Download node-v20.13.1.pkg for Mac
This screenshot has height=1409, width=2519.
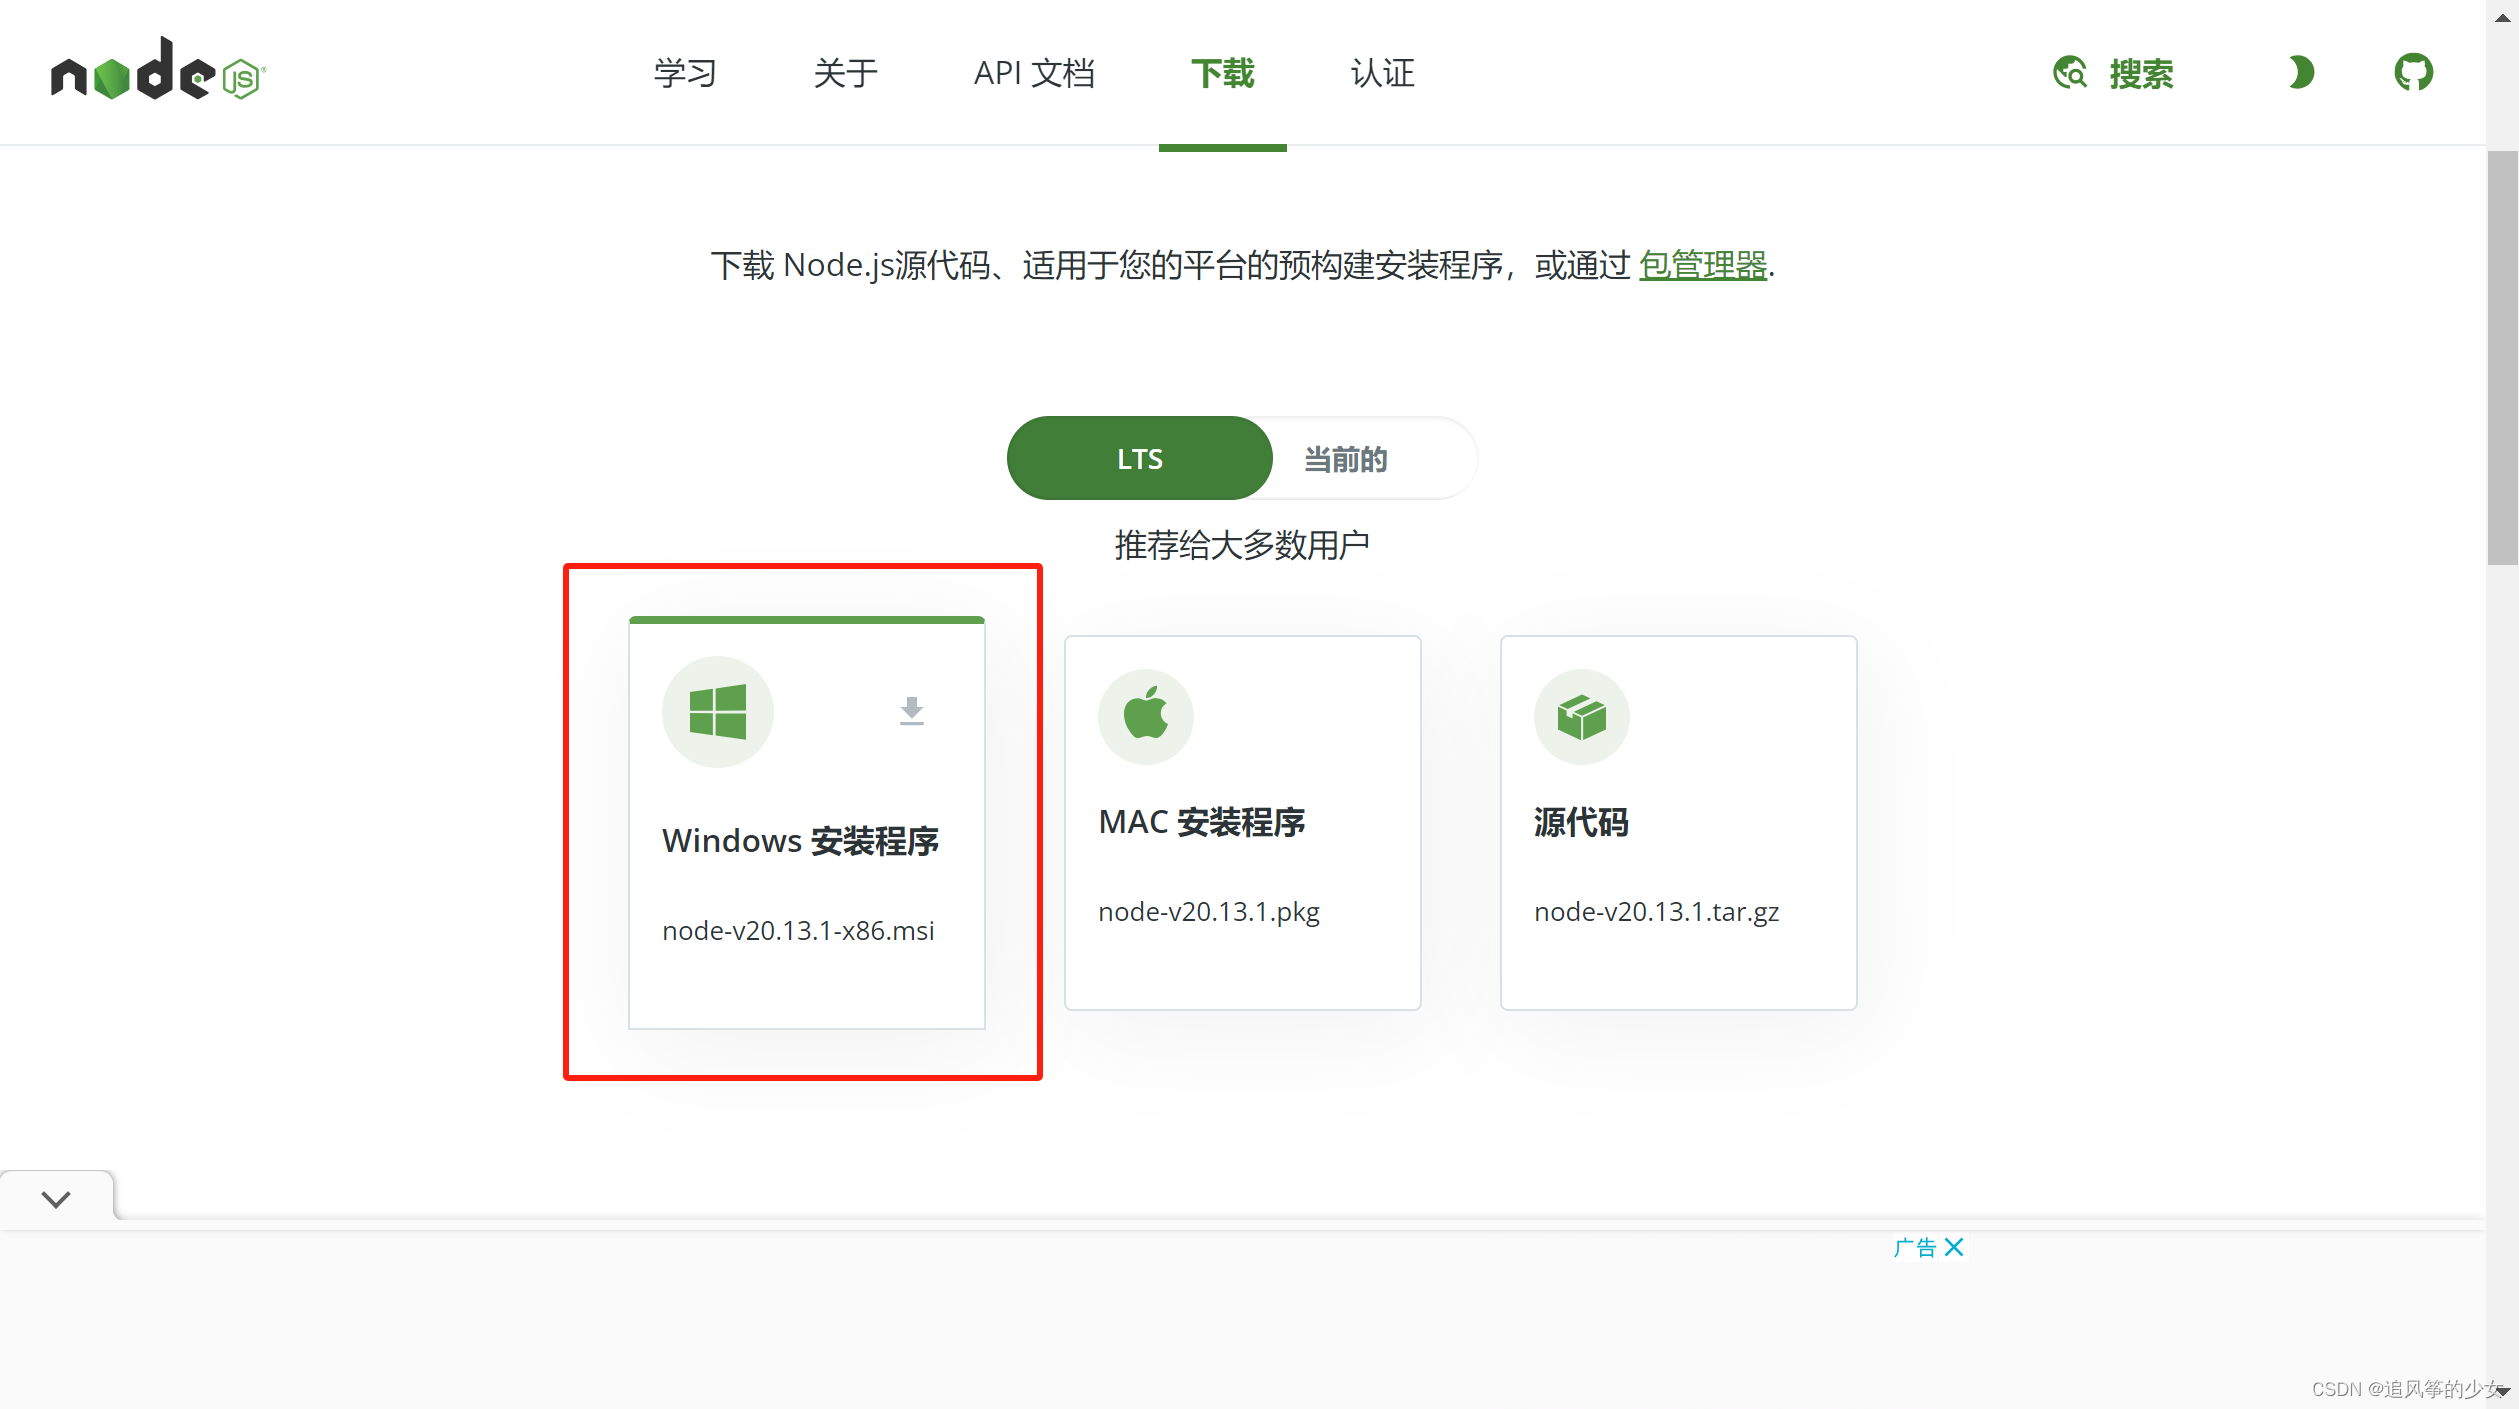(1208, 910)
